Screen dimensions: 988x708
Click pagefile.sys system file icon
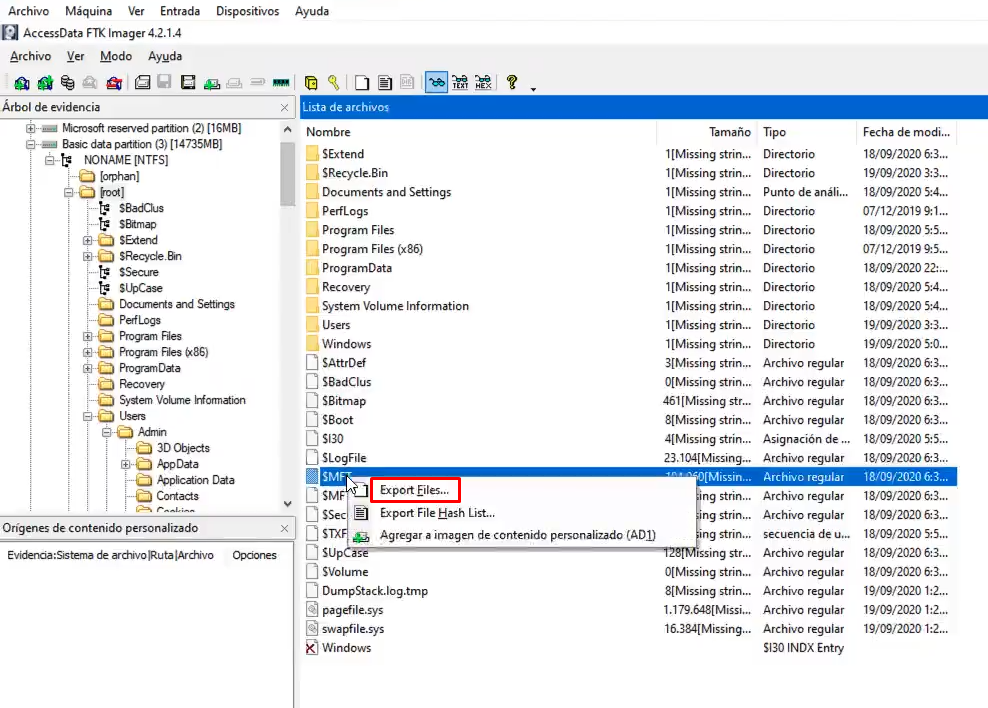[x=312, y=609]
